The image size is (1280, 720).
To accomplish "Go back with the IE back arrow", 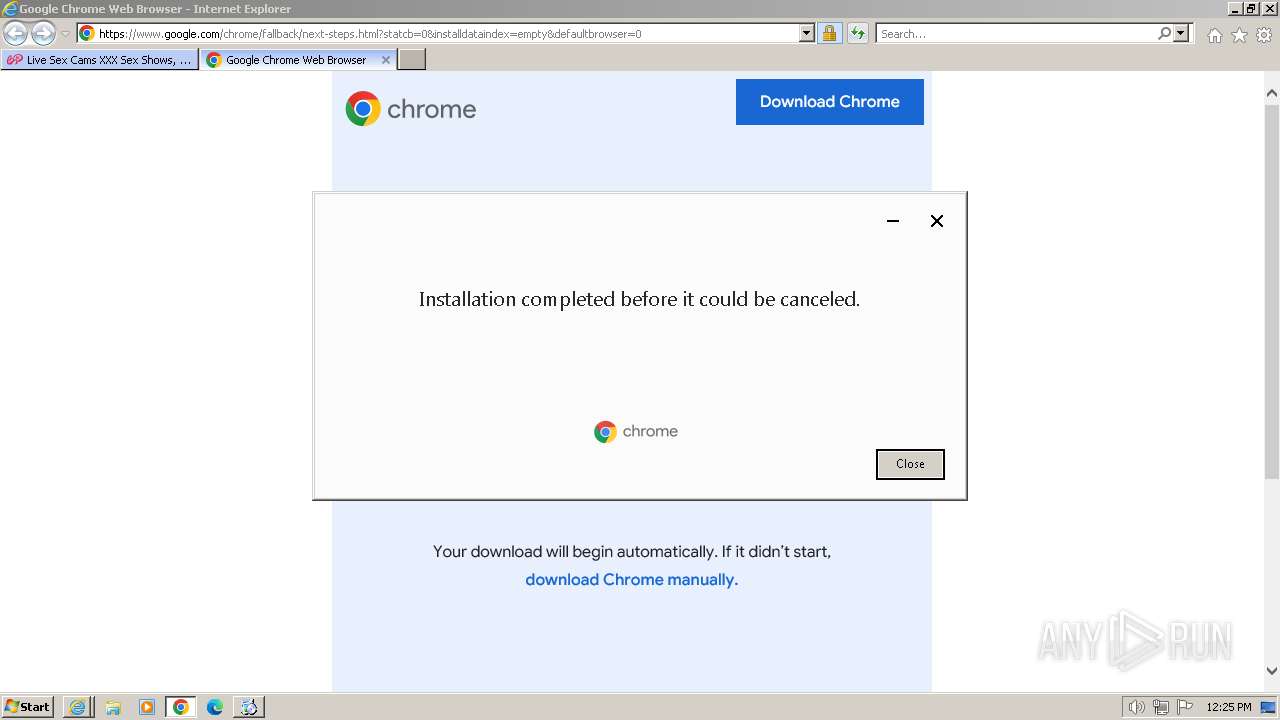I will [x=16, y=34].
